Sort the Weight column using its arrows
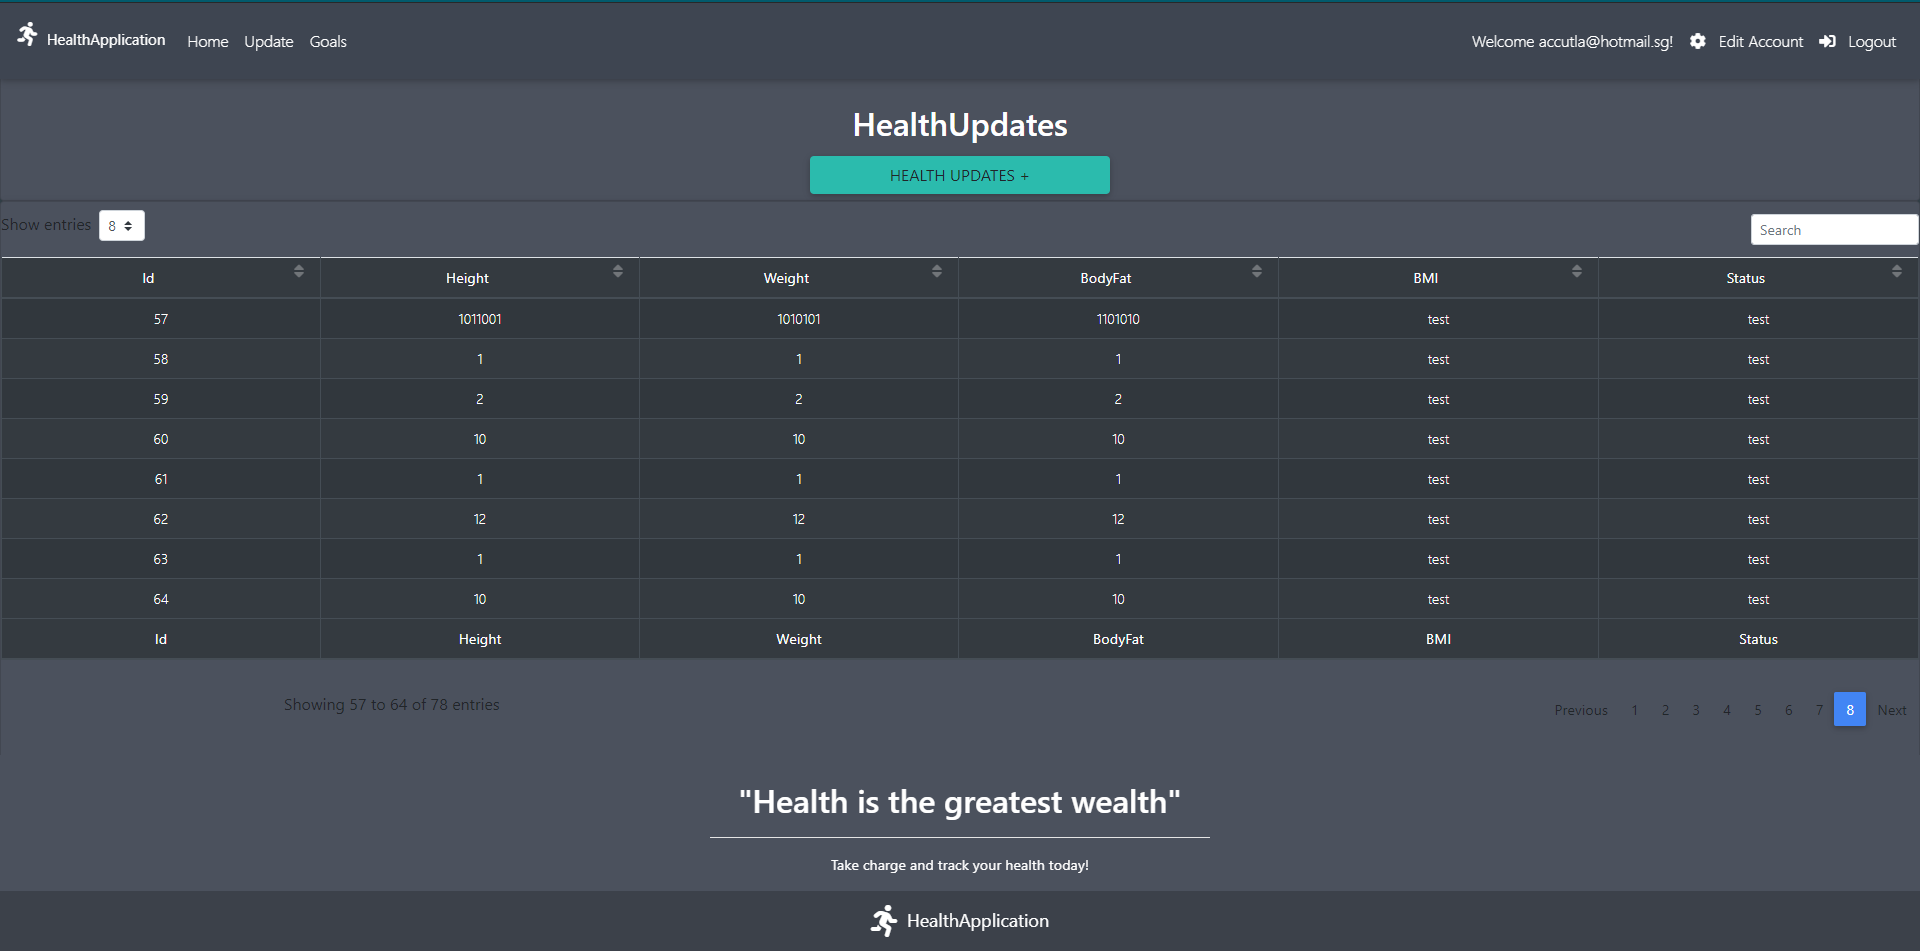 [936, 271]
